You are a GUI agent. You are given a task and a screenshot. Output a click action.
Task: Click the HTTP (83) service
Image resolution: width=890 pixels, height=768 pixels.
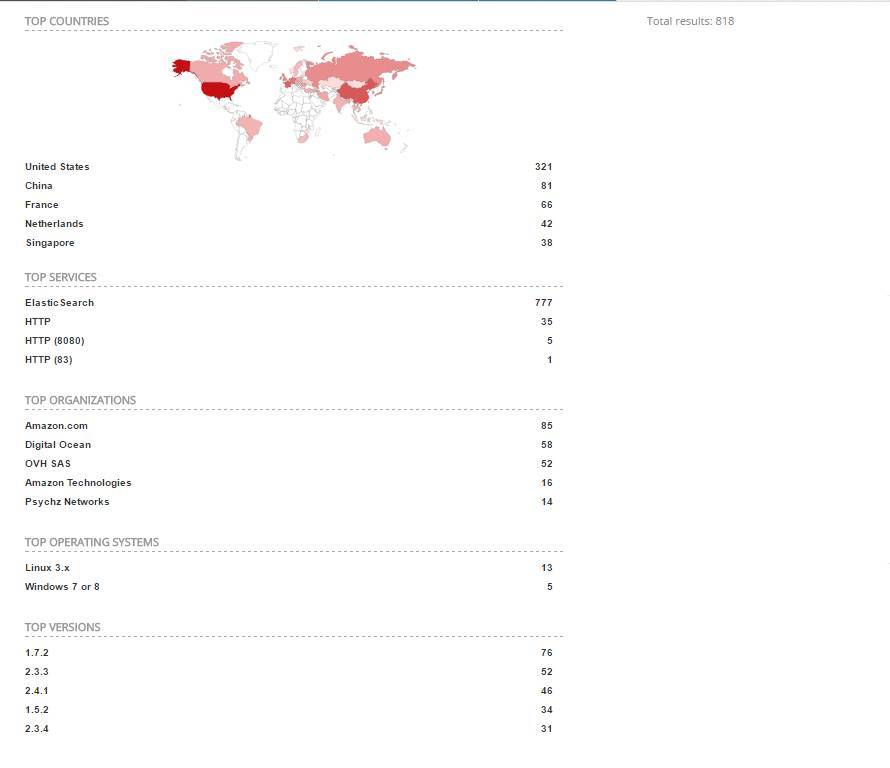[48, 360]
